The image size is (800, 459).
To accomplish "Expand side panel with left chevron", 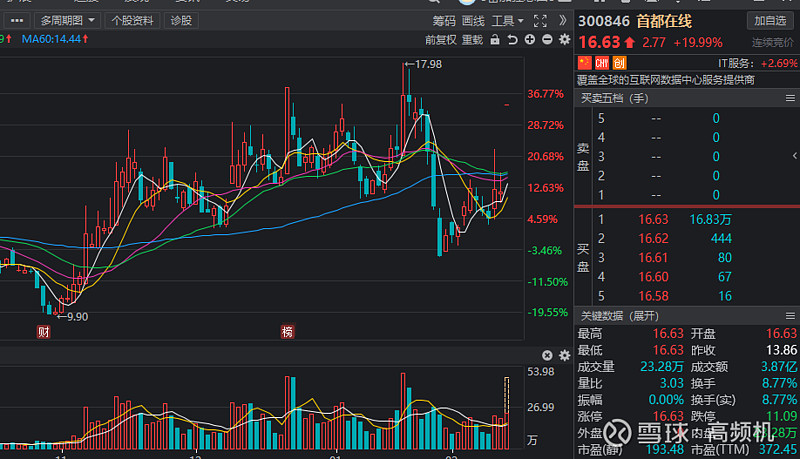I will pos(794,156).
